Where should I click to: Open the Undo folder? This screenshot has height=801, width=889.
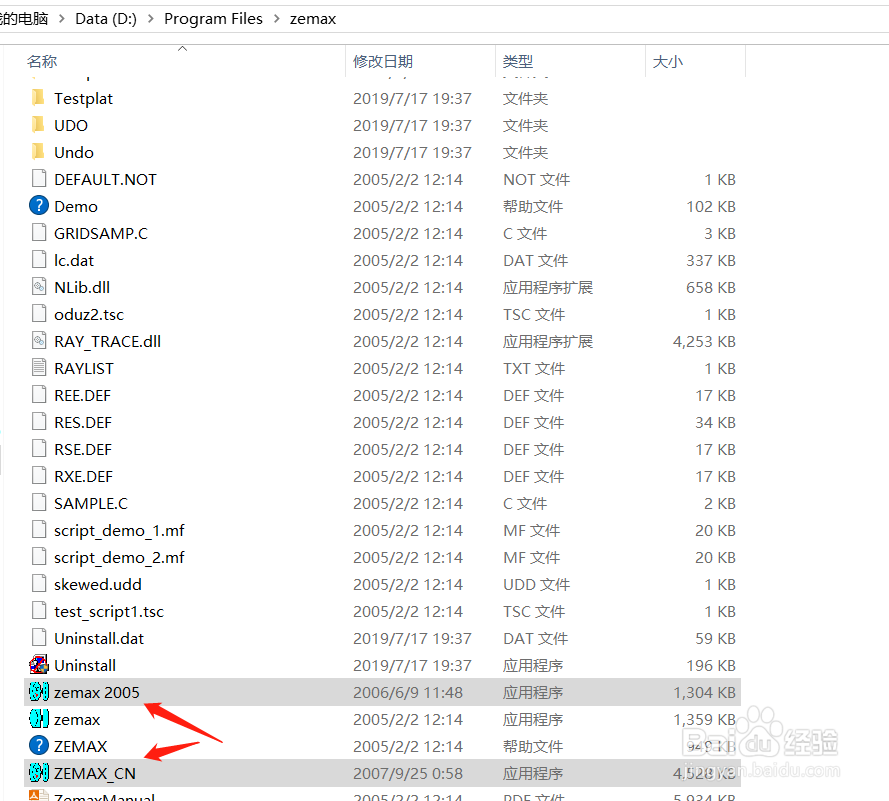tap(74, 152)
